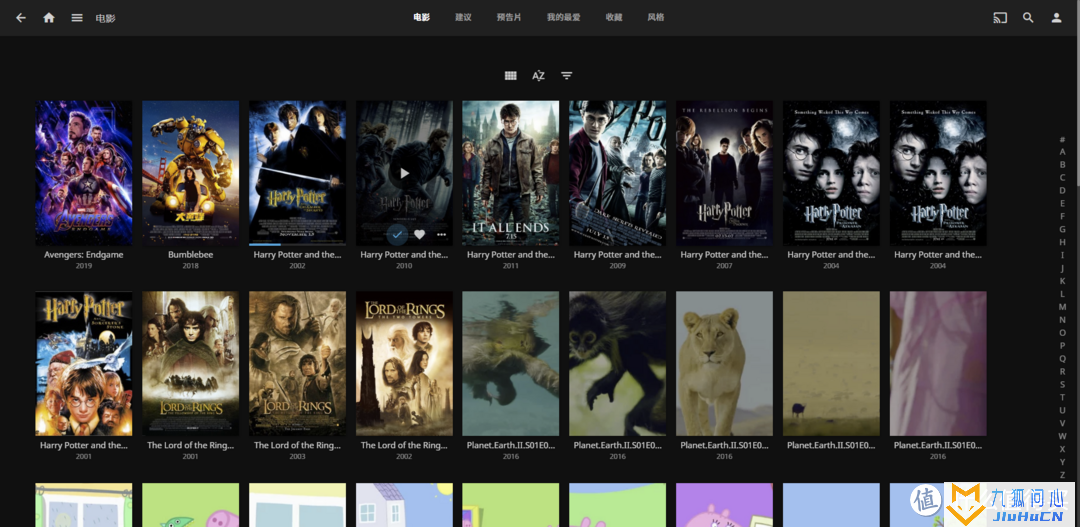
Task: Switch to the 收藏 tab
Action: [x=614, y=17]
